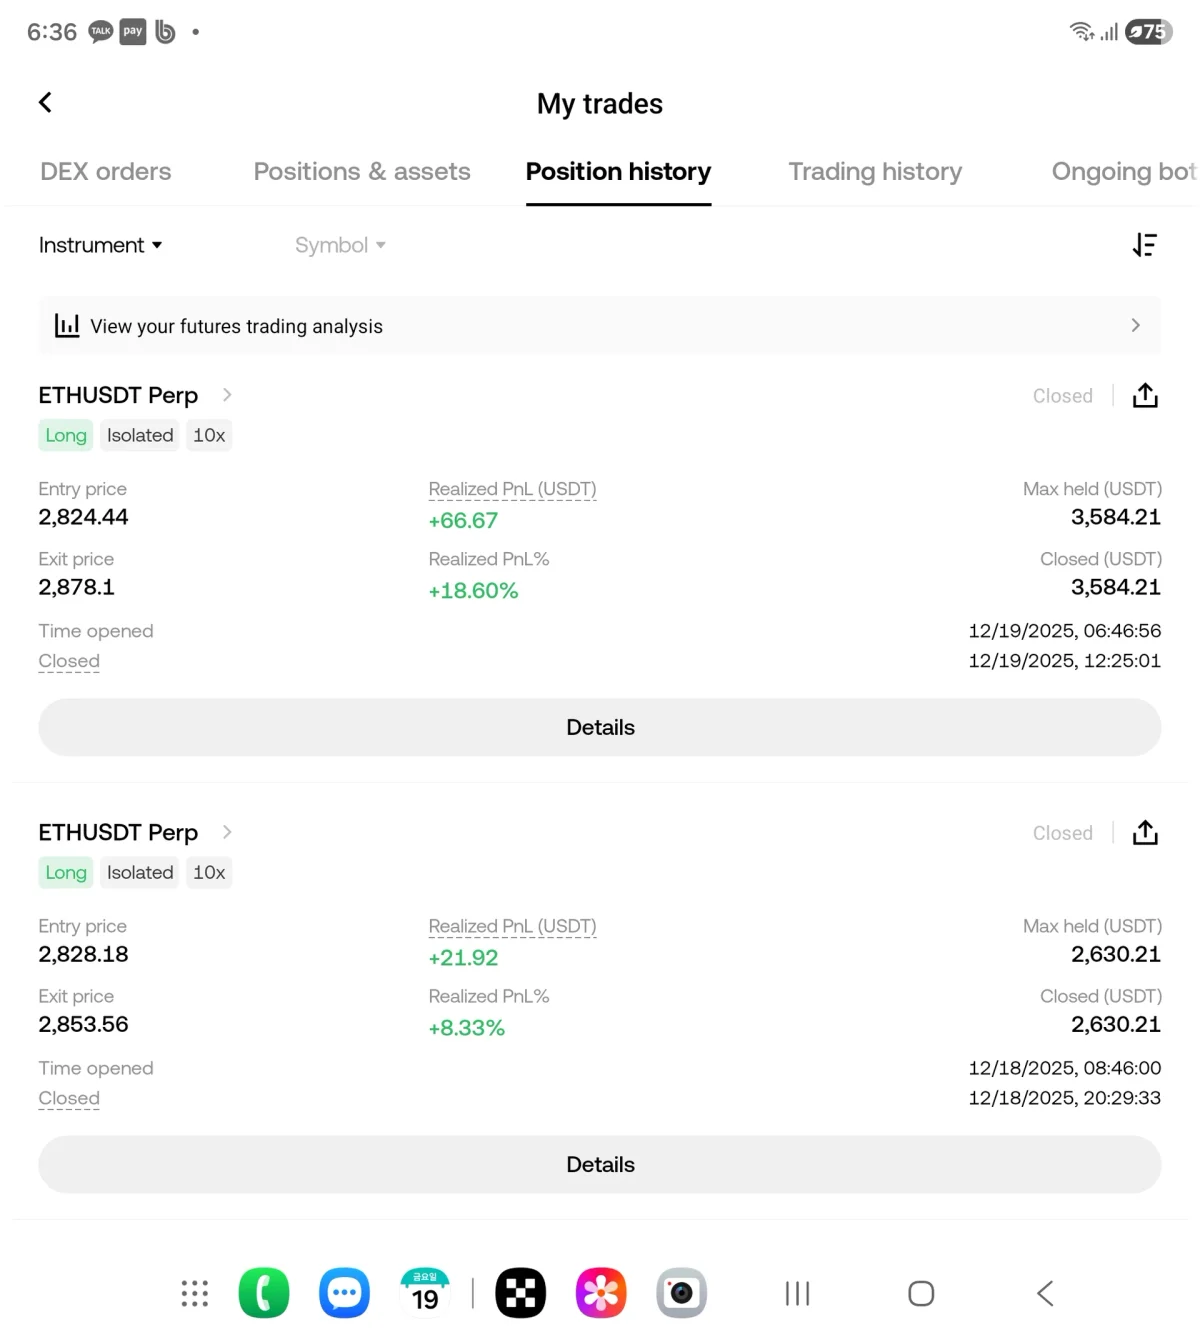Viewport: 1200px width, 1332px height.
Task: Open the phone app in dock
Action: 264,1293
